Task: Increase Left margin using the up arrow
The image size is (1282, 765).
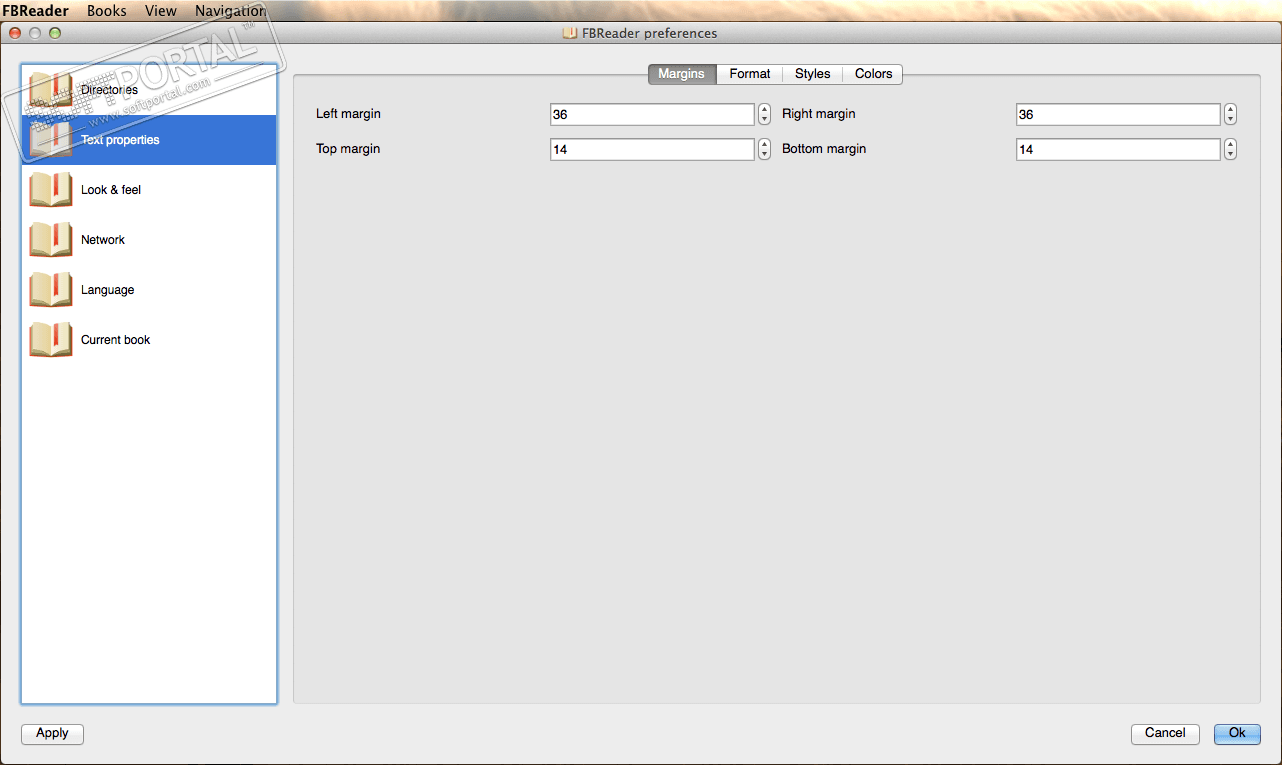Action: [765, 109]
